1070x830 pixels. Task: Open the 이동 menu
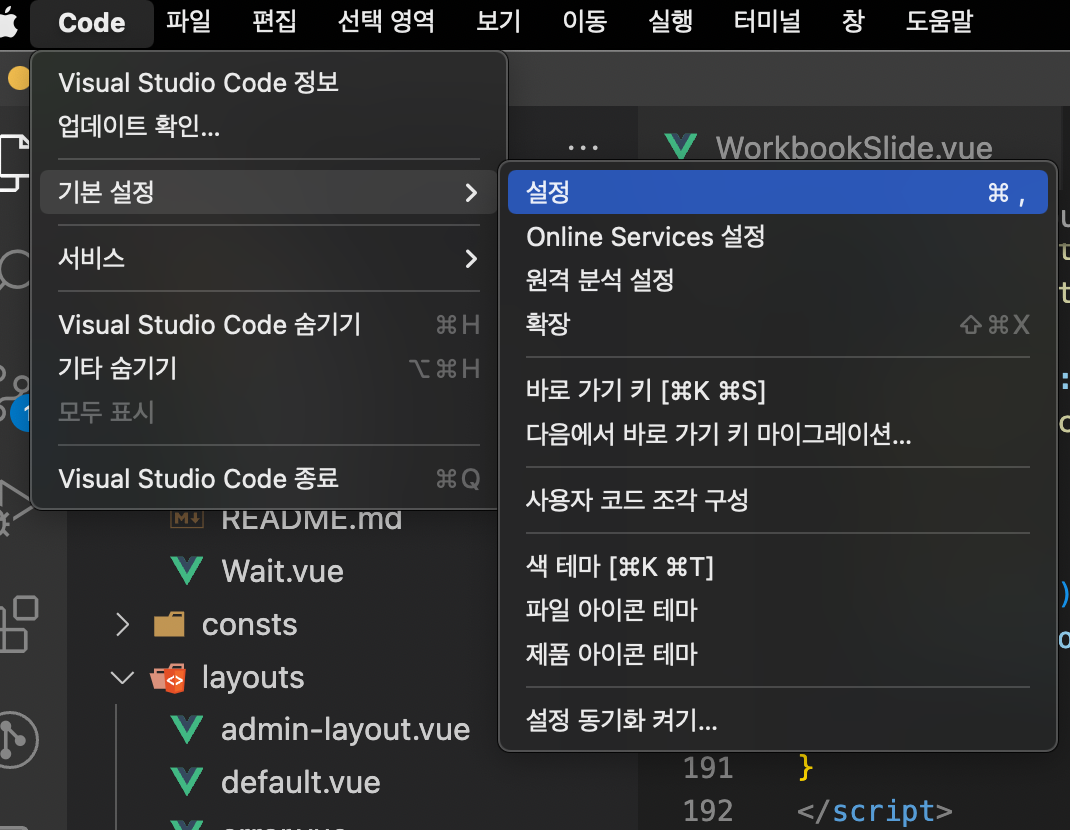[x=584, y=21]
